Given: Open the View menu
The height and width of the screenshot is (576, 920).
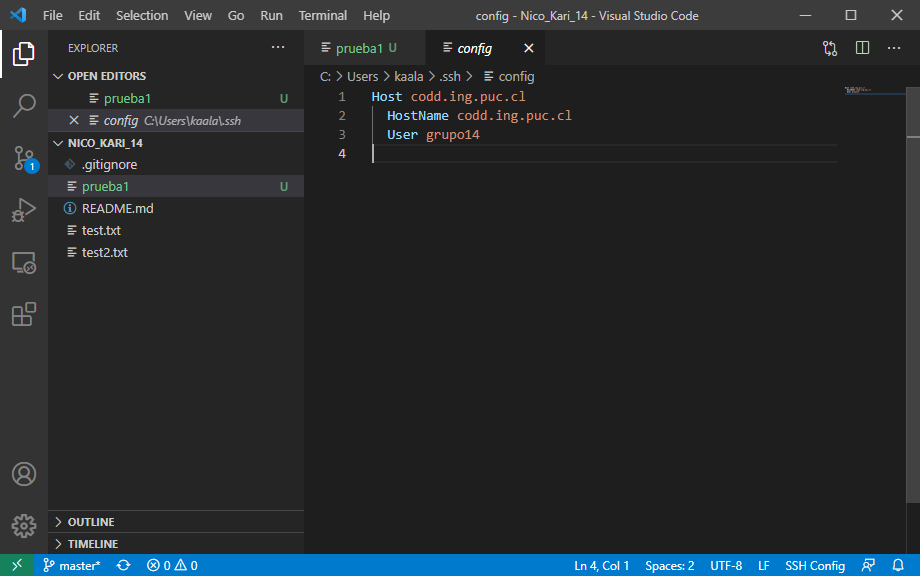Looking at the screenshot, I should [198, 16].
